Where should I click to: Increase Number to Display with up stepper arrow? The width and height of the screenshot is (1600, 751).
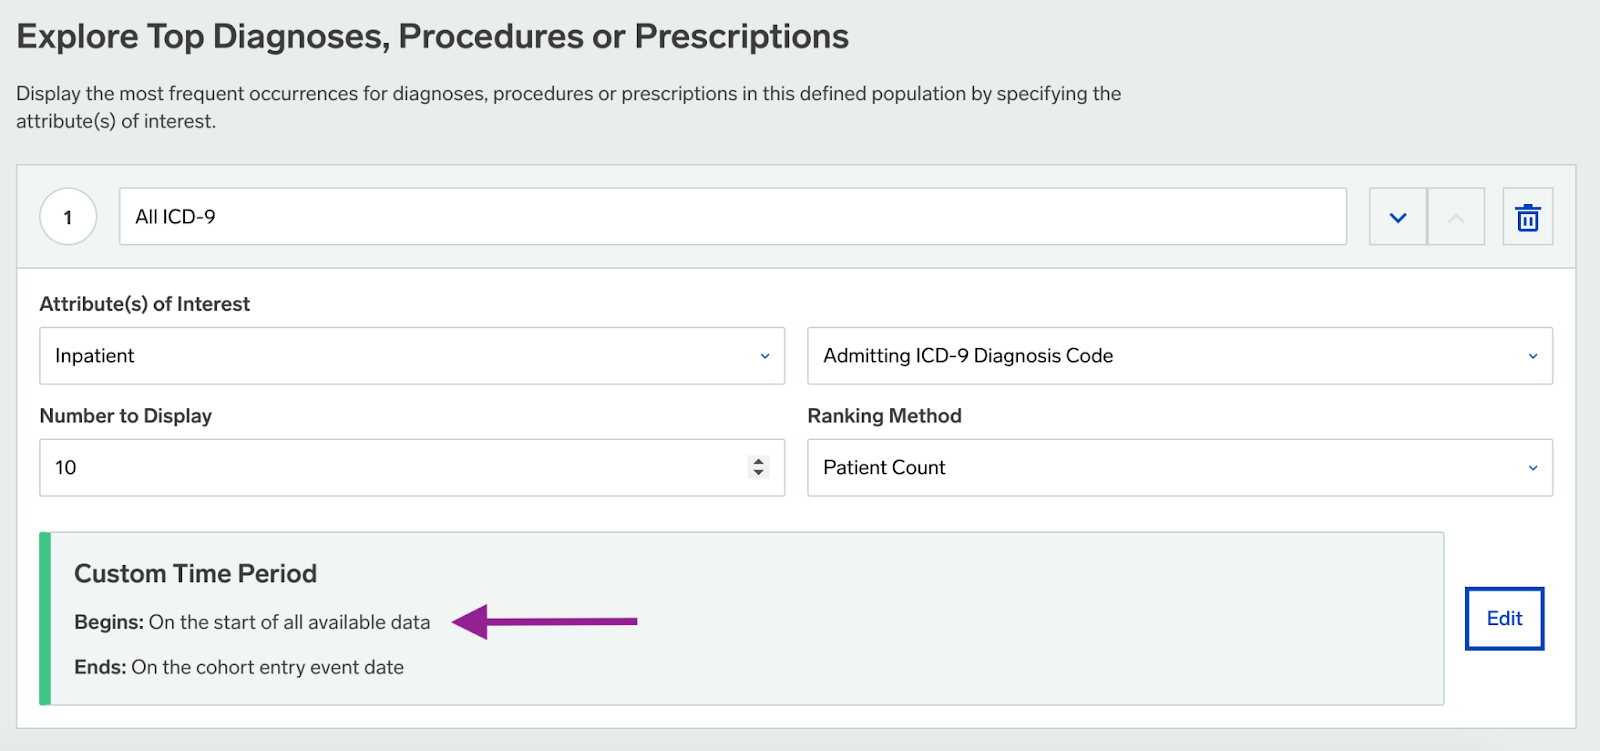click(758, 461)
